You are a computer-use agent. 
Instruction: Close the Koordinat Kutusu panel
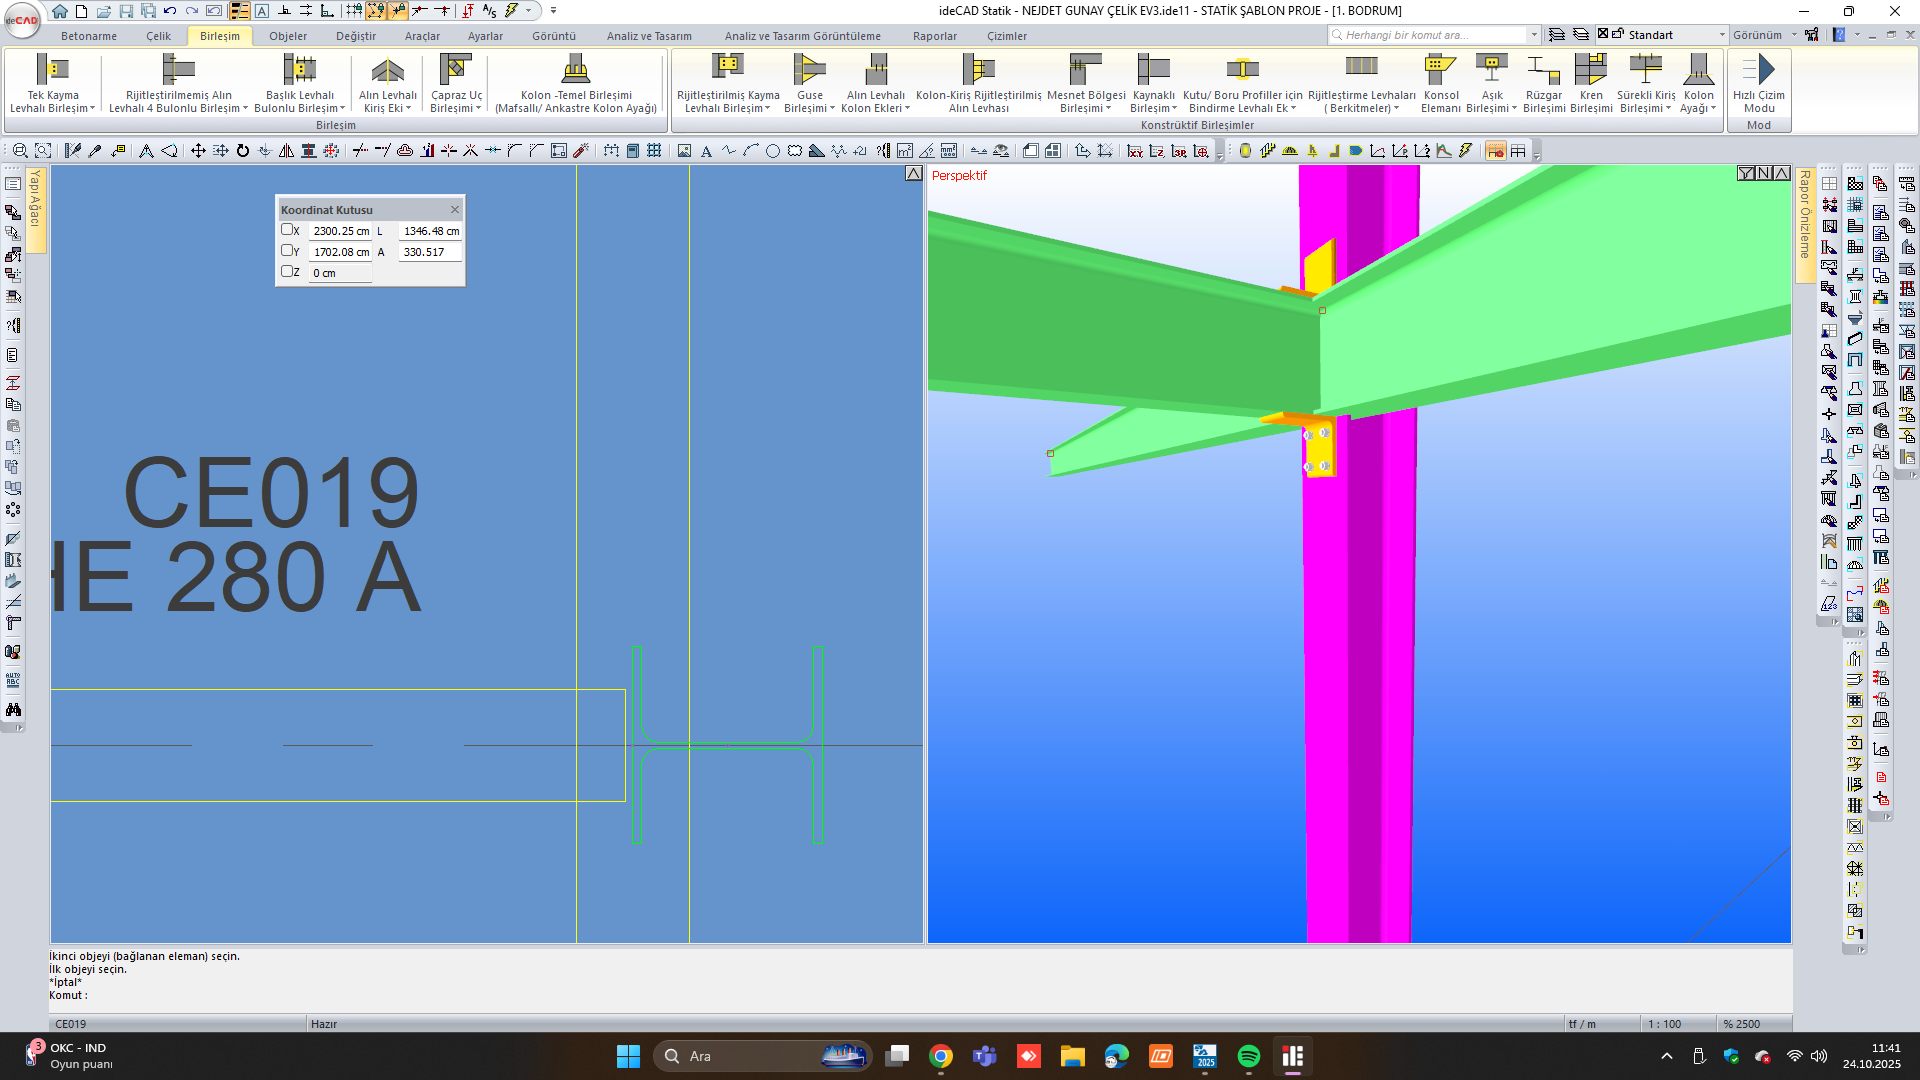[455, 210]
